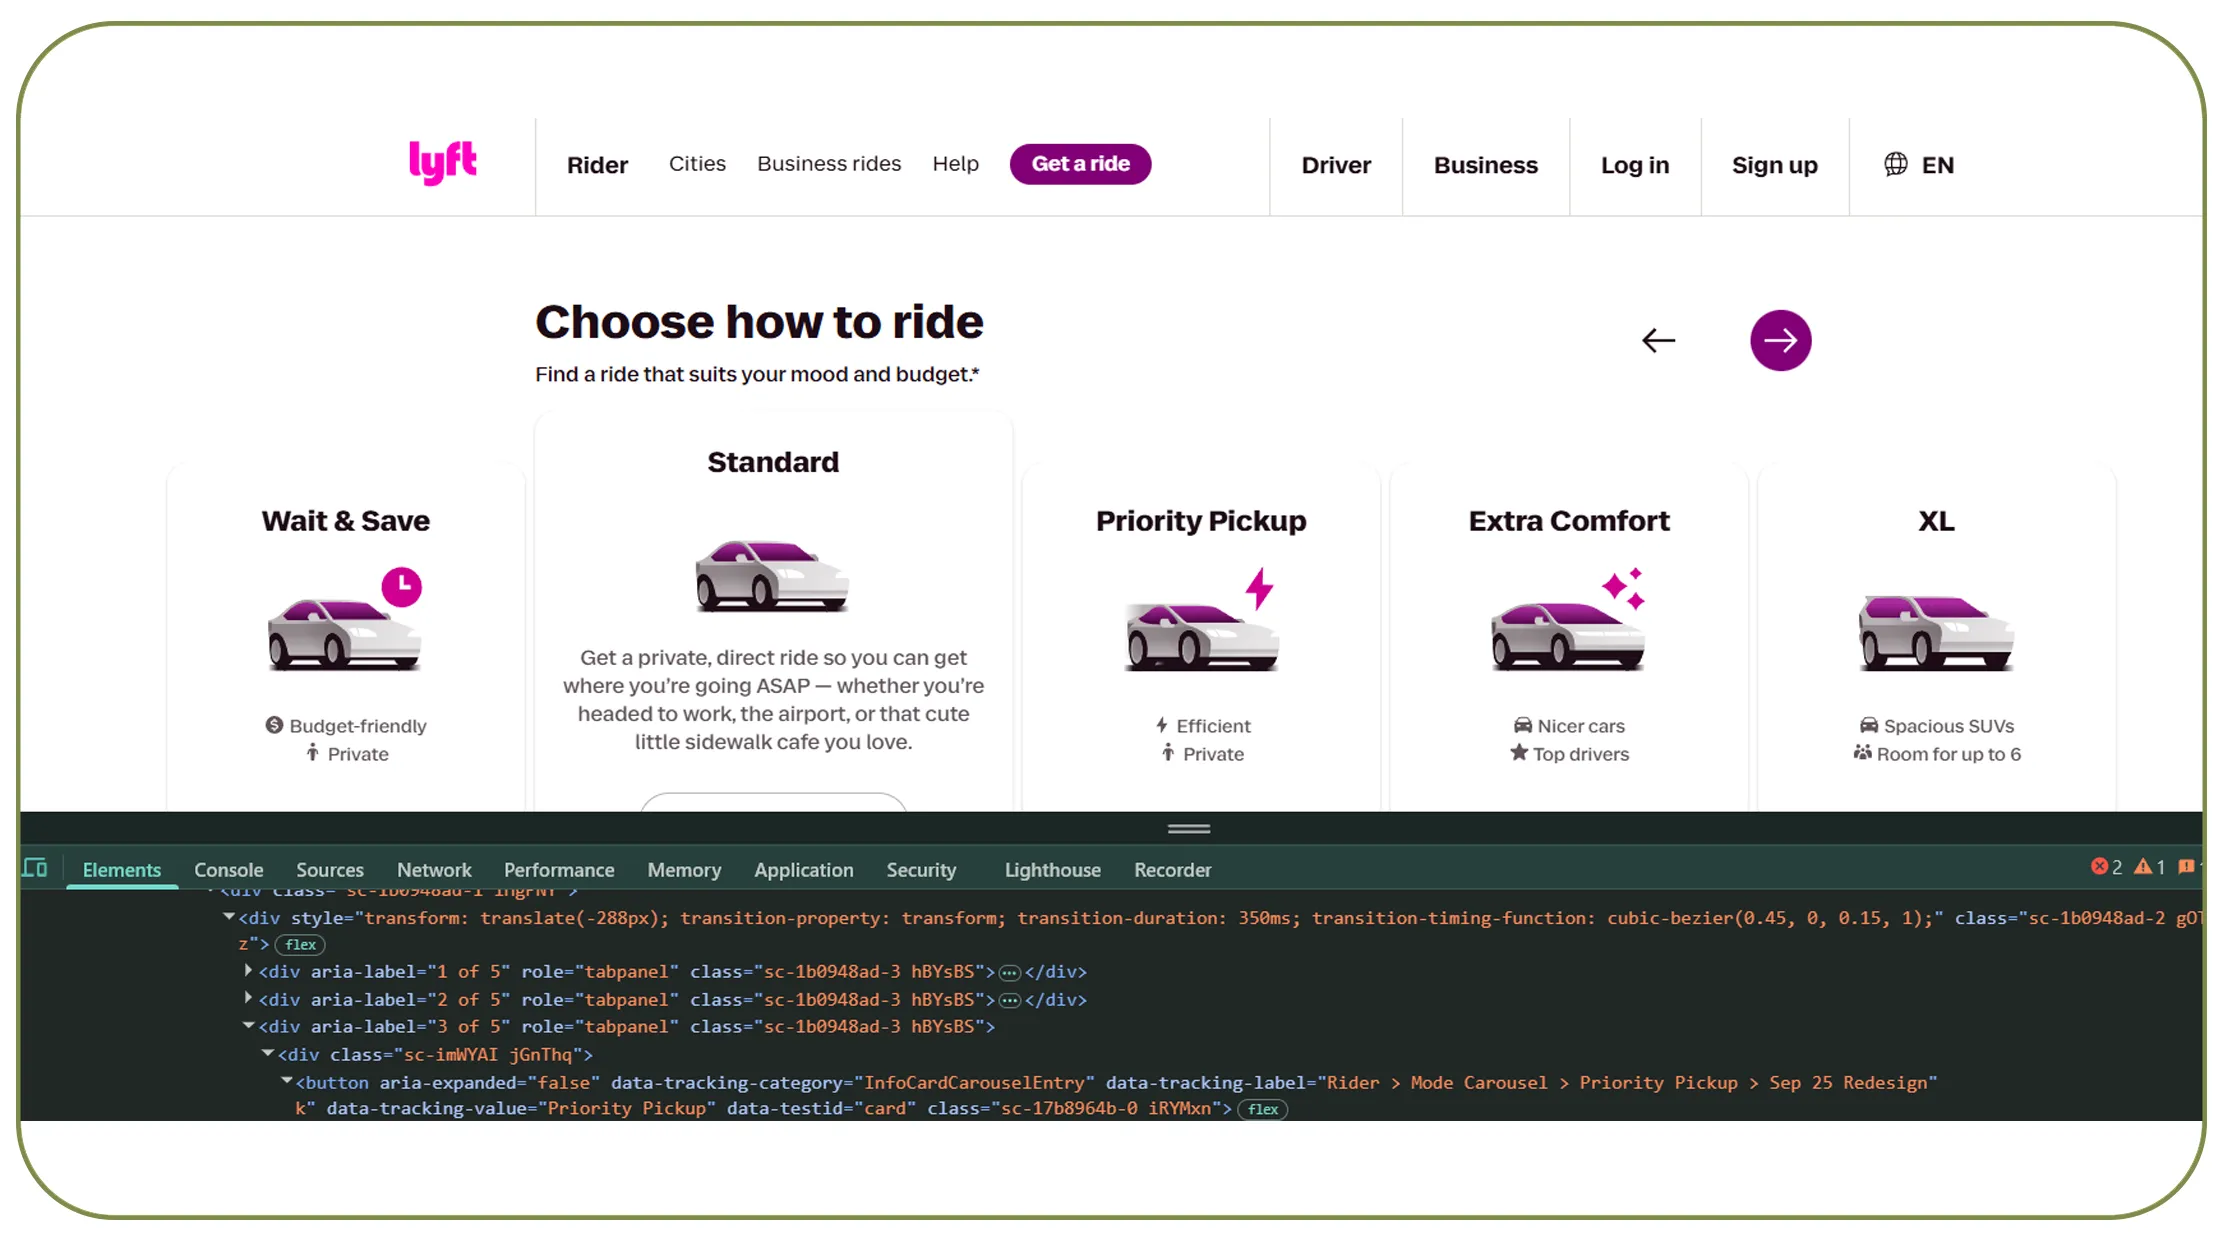Click person icon in Wait & Save Private

pyautogui.click(x=313, y=752)
